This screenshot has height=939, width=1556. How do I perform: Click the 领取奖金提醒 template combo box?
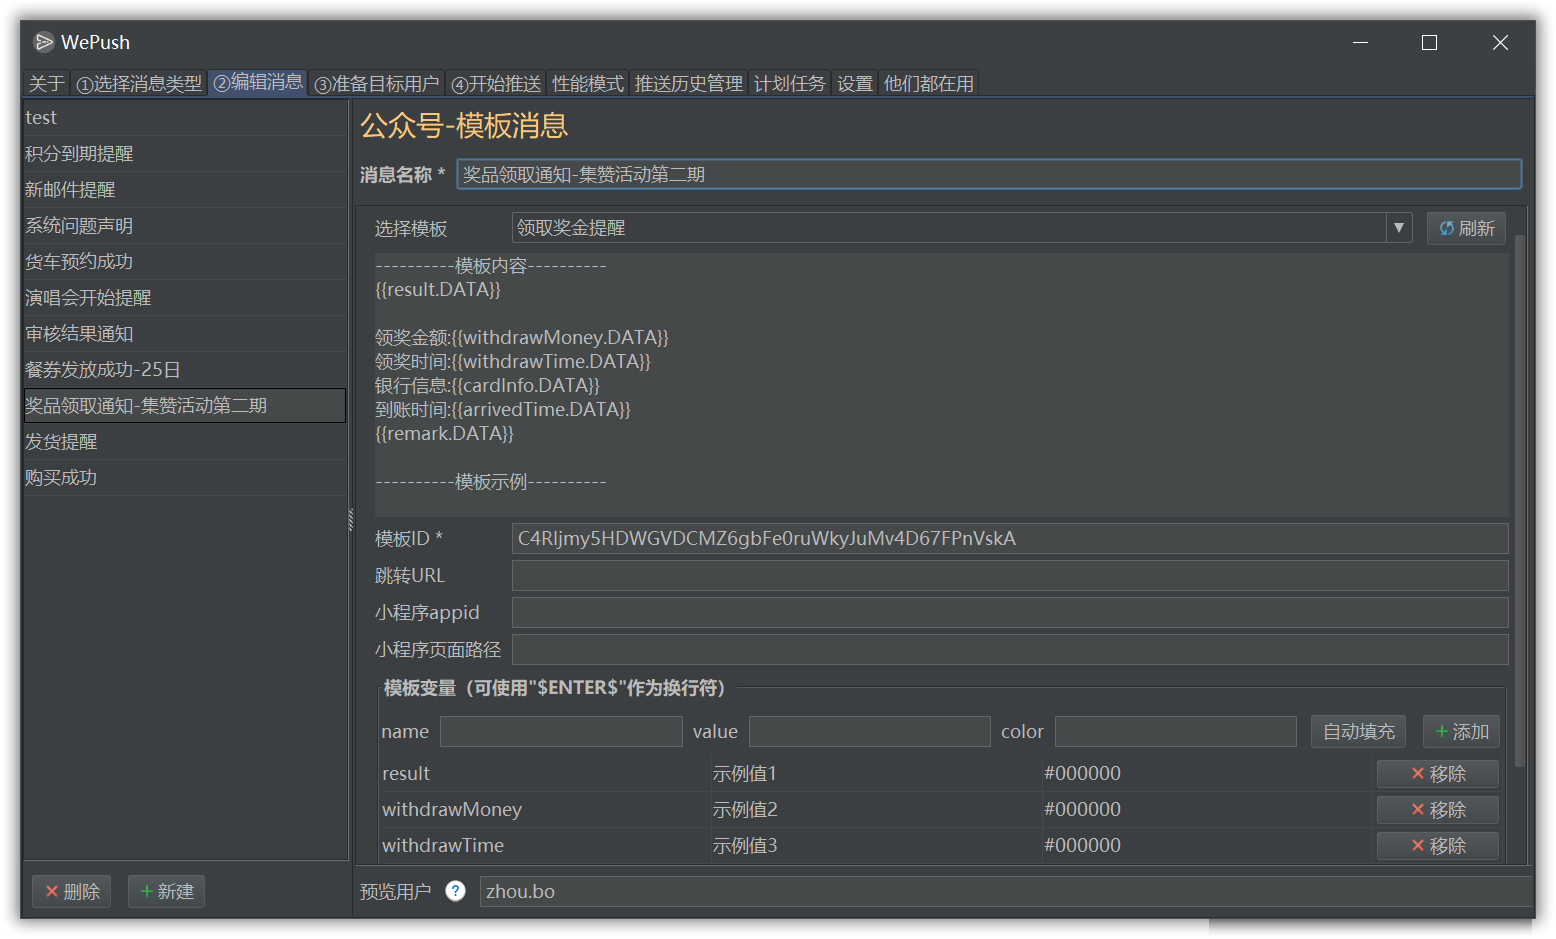click(x=948, y=228)
